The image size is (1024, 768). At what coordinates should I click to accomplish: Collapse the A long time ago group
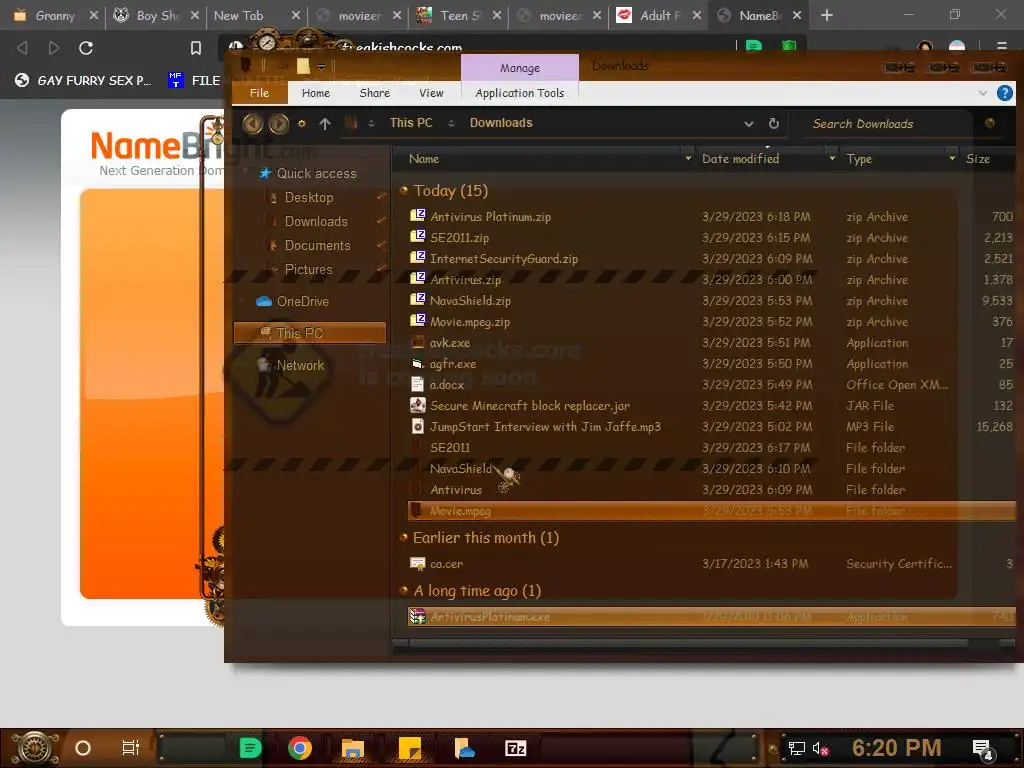pos(403,590)
